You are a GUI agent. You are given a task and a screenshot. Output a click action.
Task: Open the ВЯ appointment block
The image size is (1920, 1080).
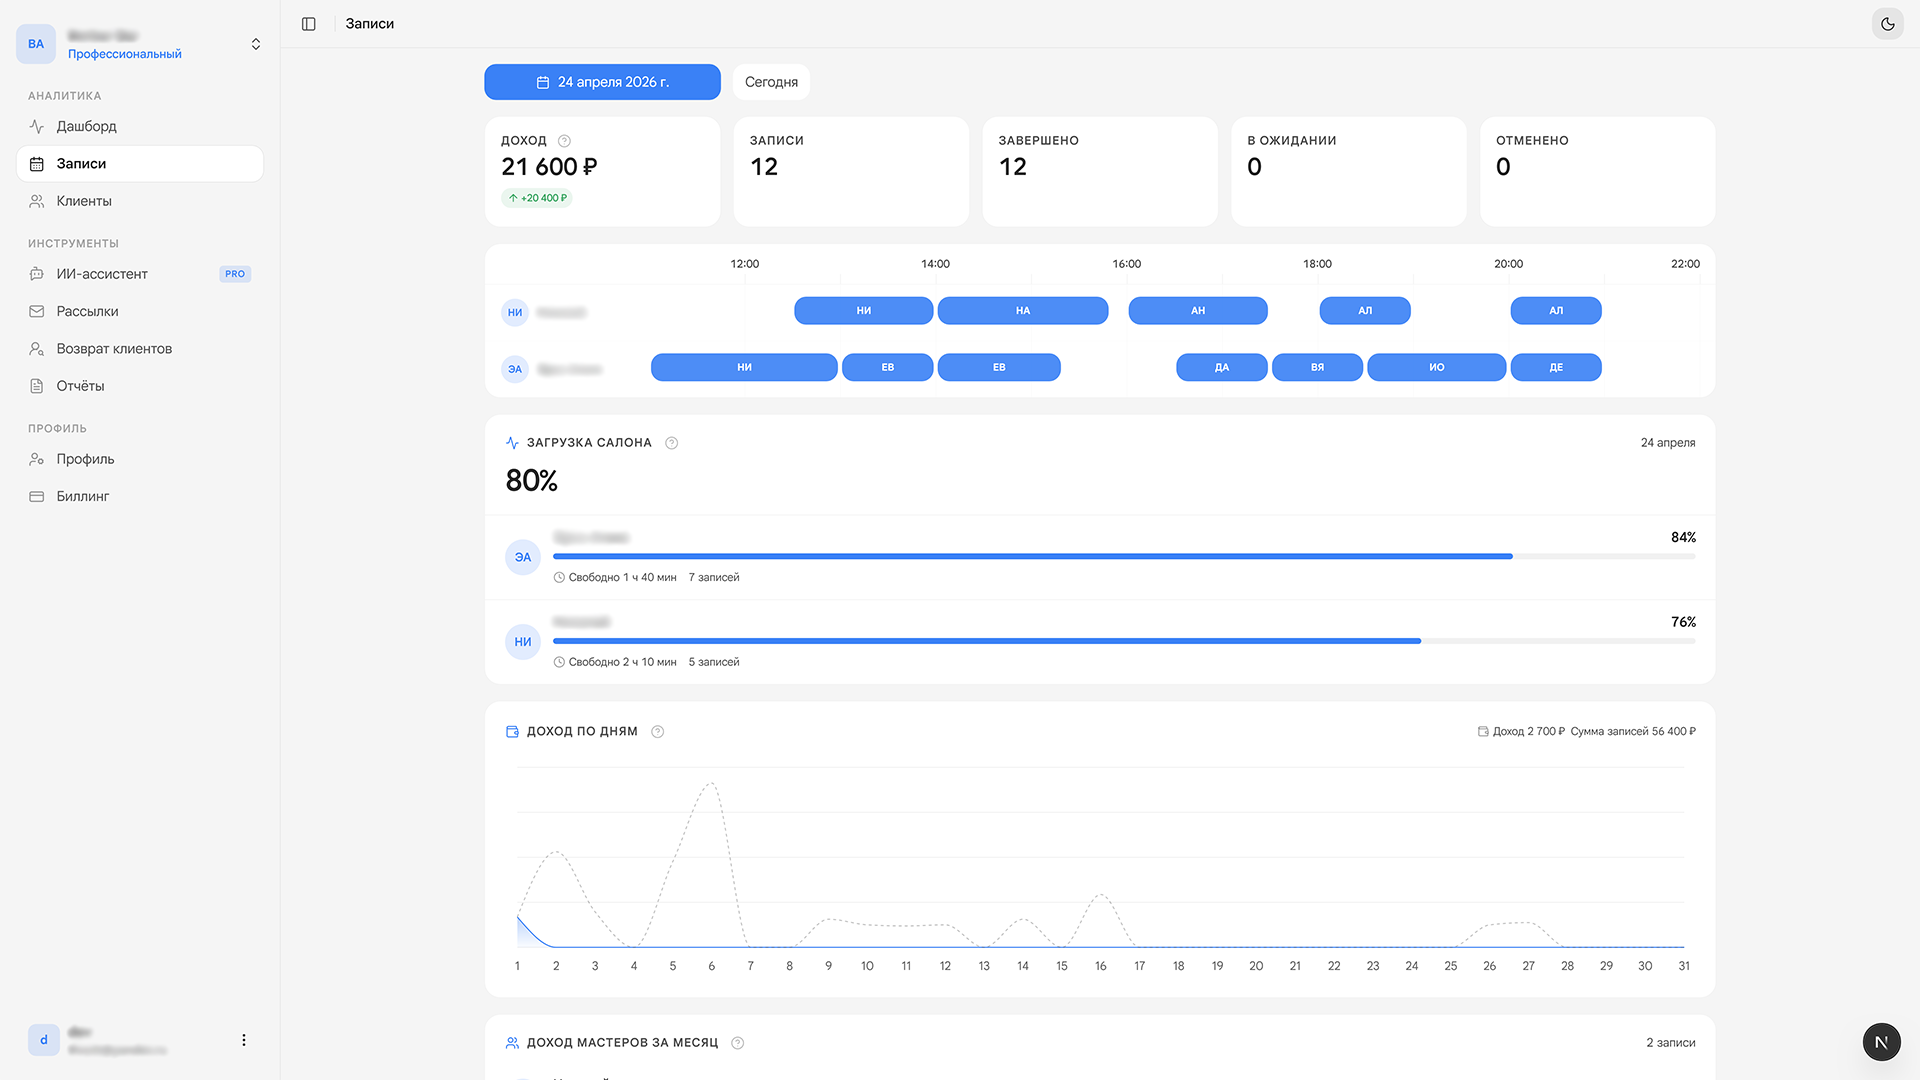[1317, 368]
